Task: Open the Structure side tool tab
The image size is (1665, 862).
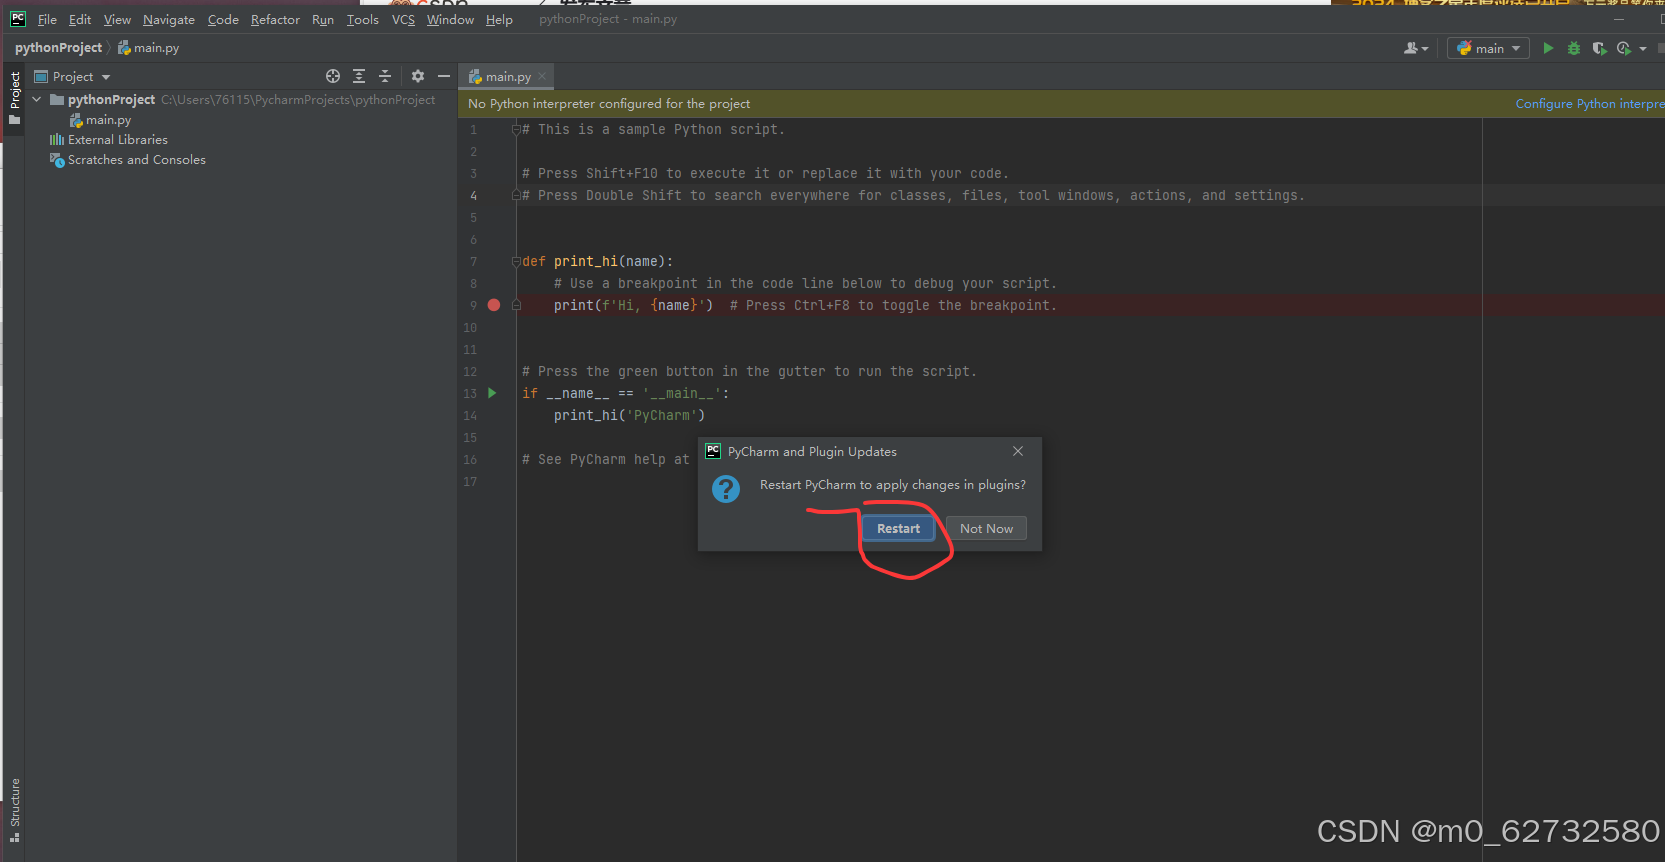Action: (x=14, y=810)
